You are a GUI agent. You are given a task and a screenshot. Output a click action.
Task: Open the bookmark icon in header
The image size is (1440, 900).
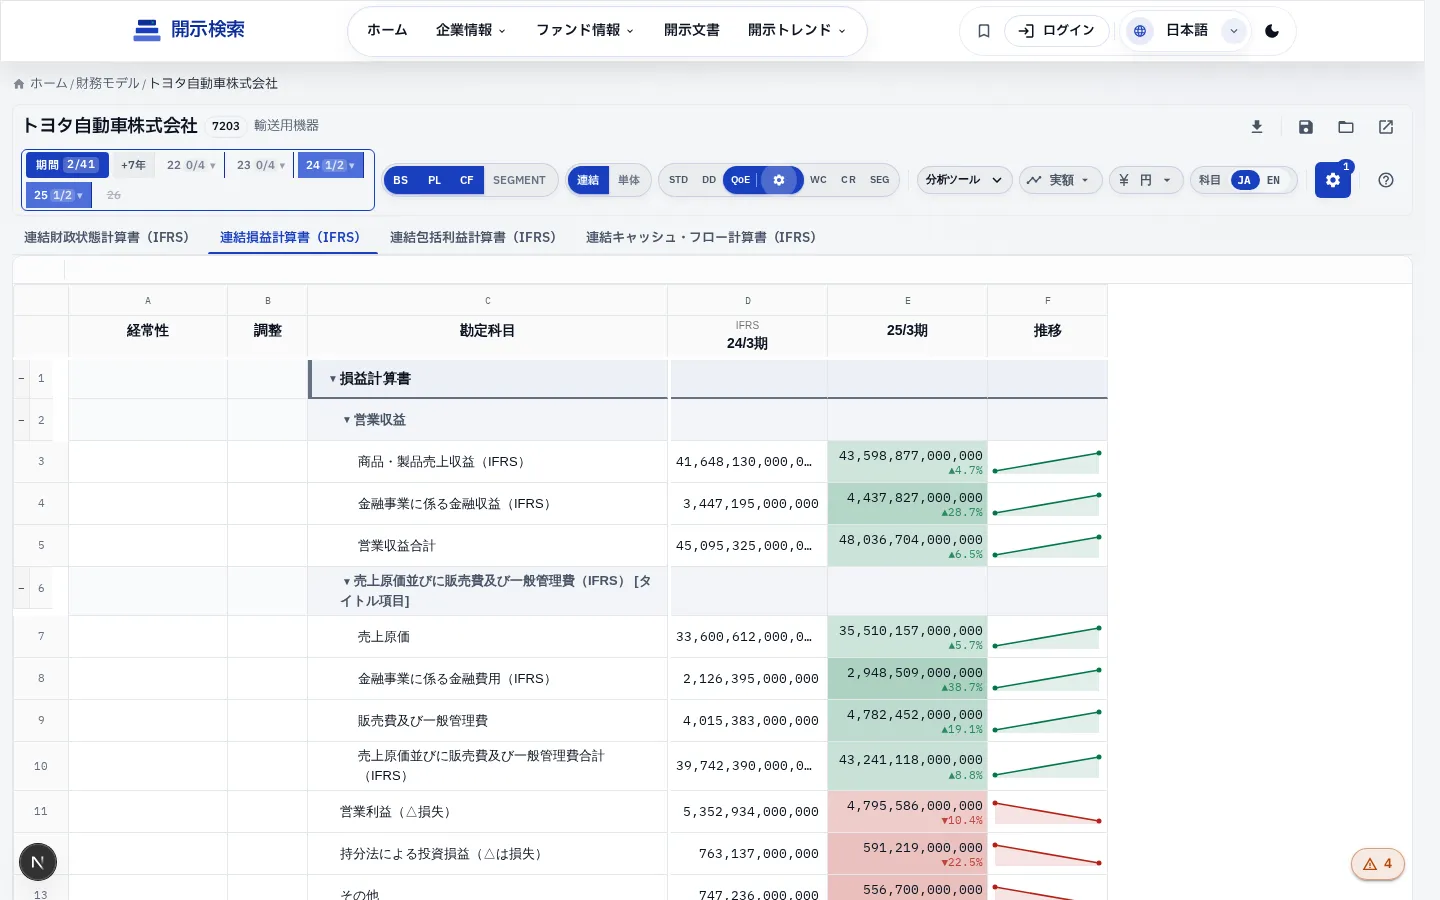pyautogui.click(x=984, y=31)
